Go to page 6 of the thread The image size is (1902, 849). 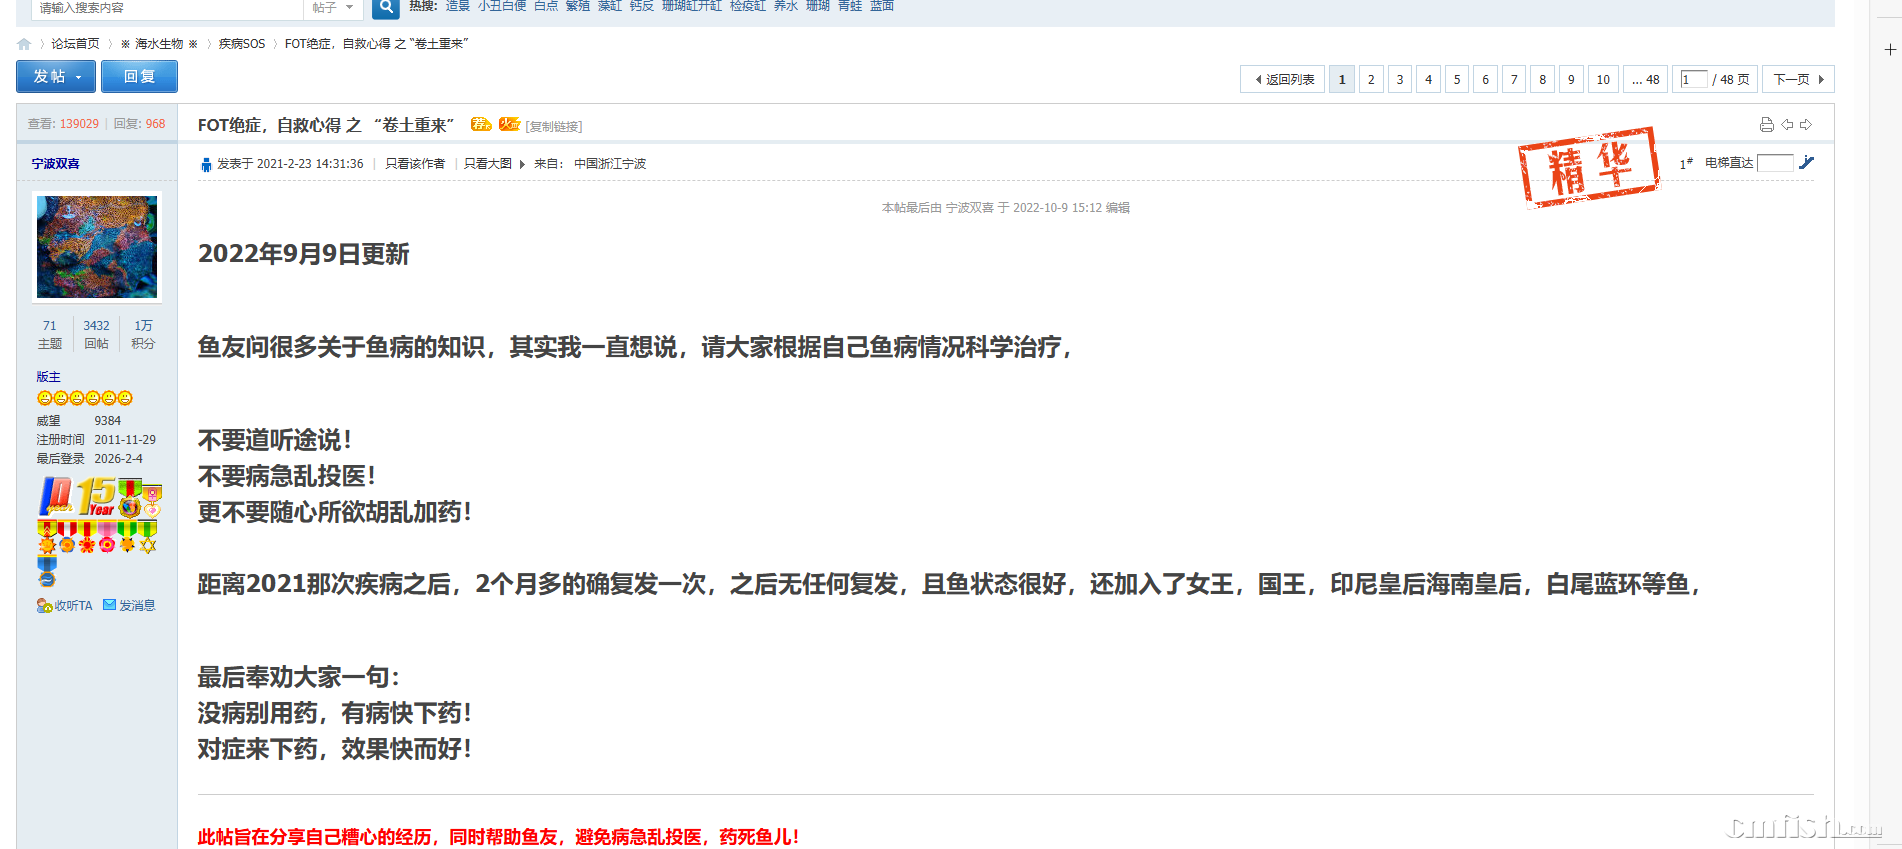(1485, 79)
